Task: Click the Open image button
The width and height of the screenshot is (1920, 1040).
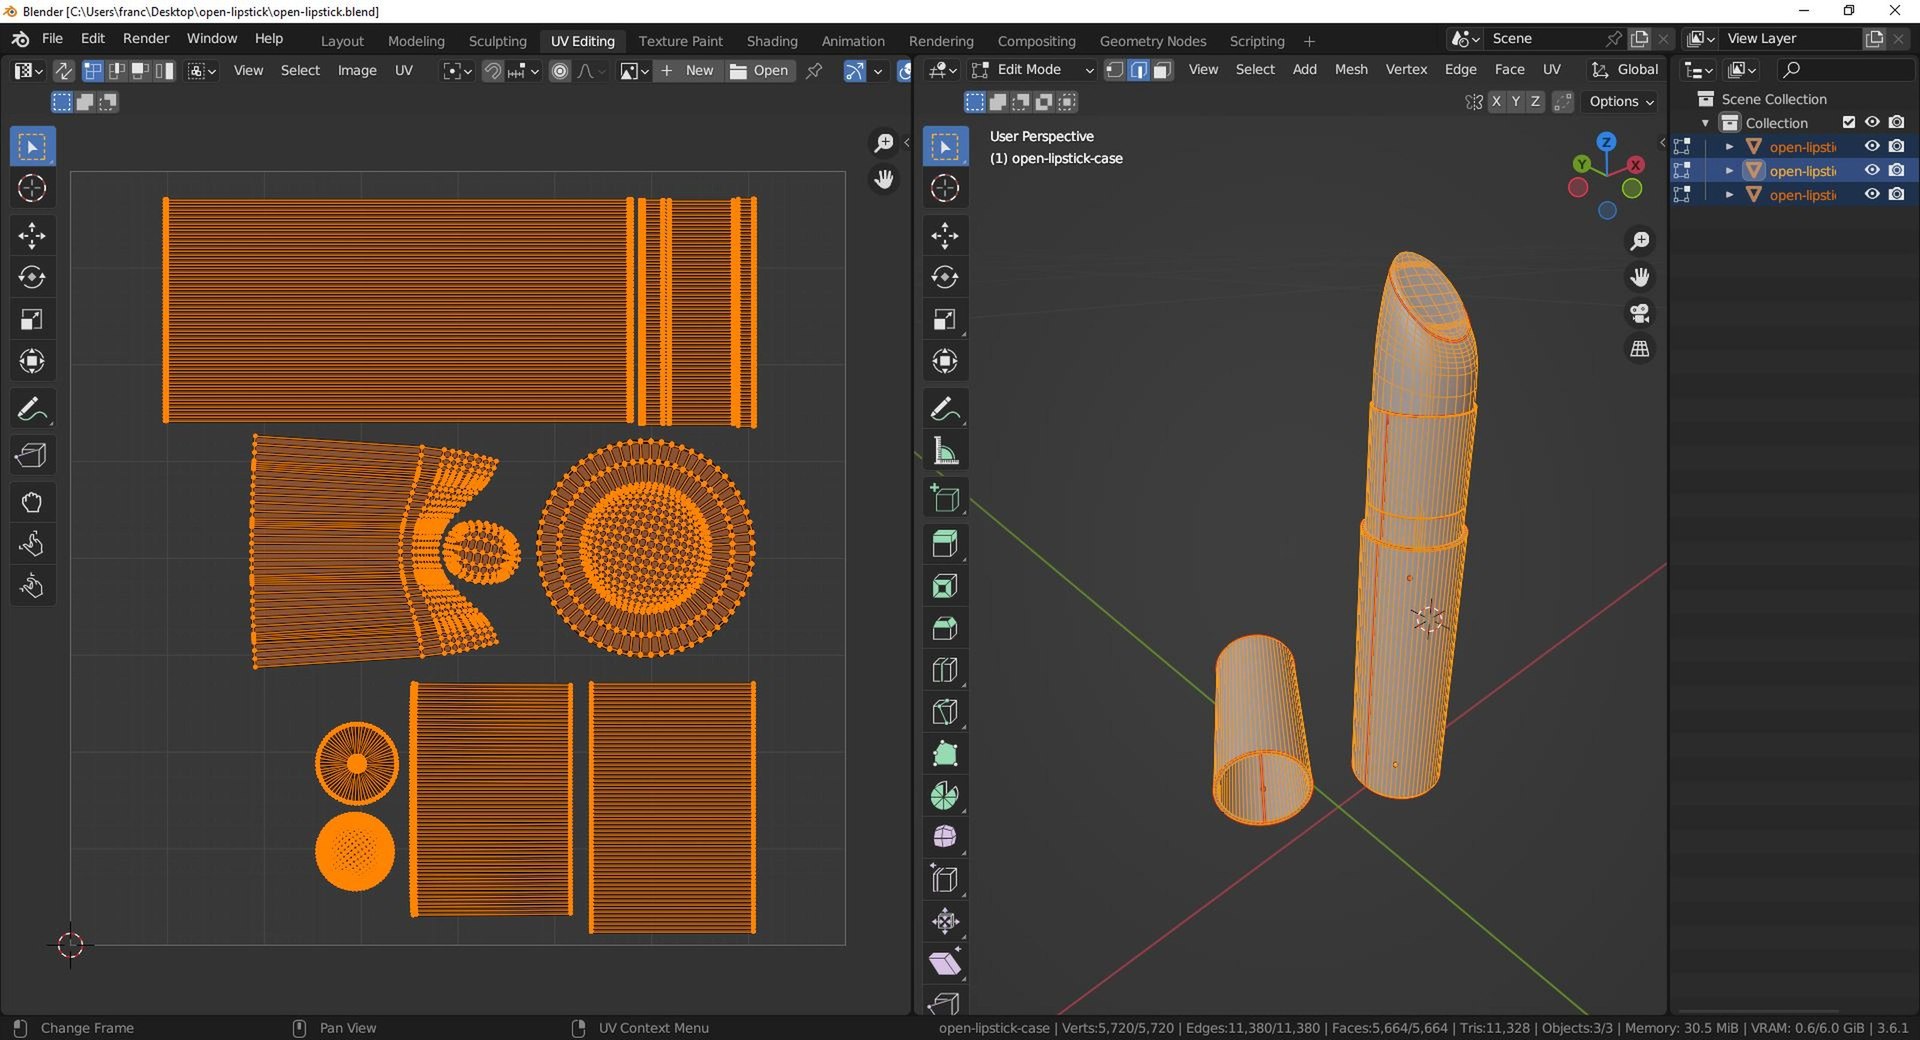Action: [760, 70]
